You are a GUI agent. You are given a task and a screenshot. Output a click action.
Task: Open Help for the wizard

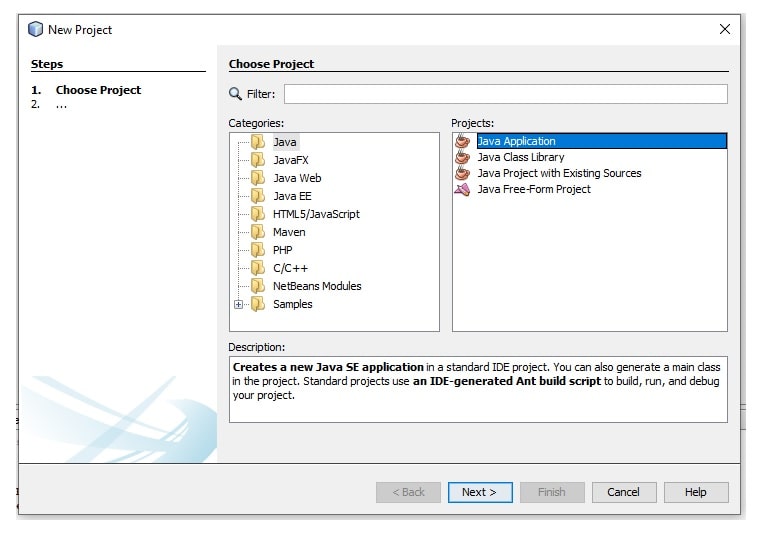pos(696,492)
